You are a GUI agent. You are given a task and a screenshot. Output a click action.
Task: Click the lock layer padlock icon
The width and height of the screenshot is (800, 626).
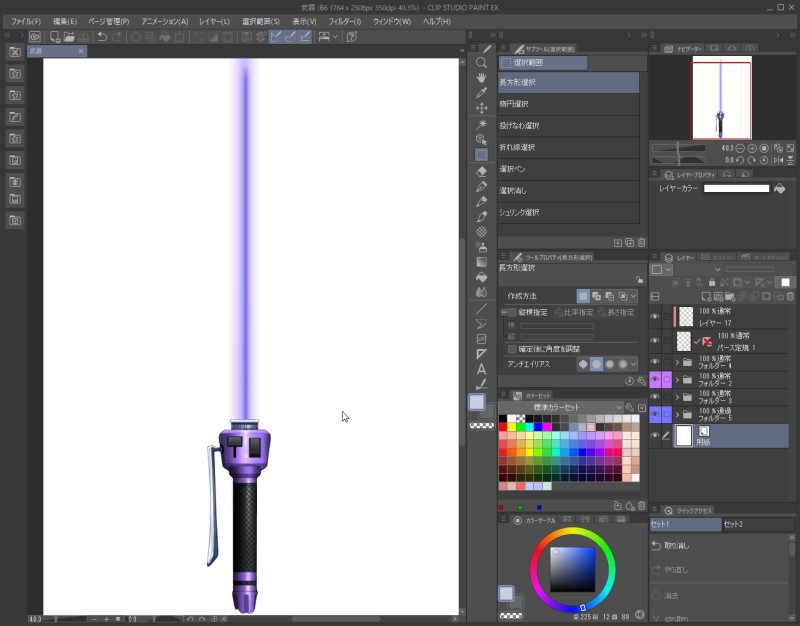(x=712, y=282)
